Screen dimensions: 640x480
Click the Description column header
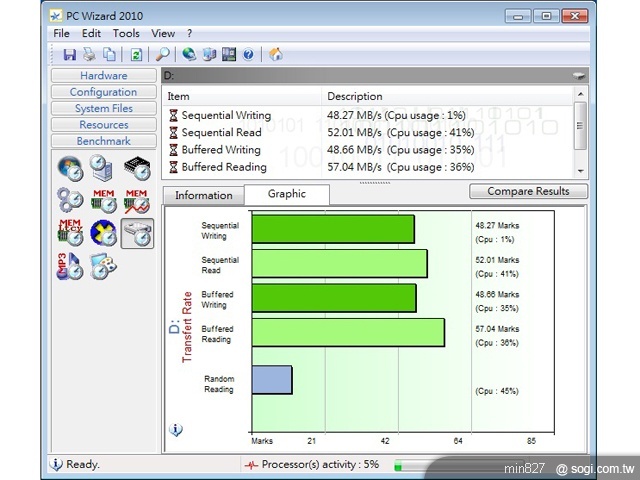pyautogui.click(x=447, y=96)
